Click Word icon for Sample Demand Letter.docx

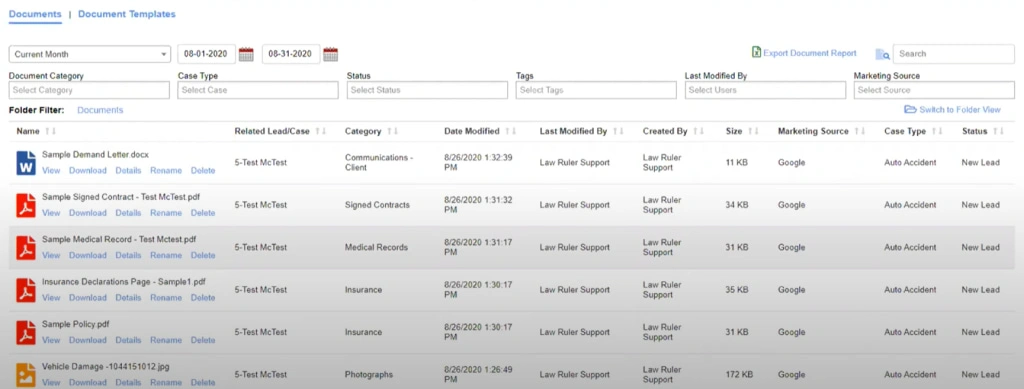[26, 163]
